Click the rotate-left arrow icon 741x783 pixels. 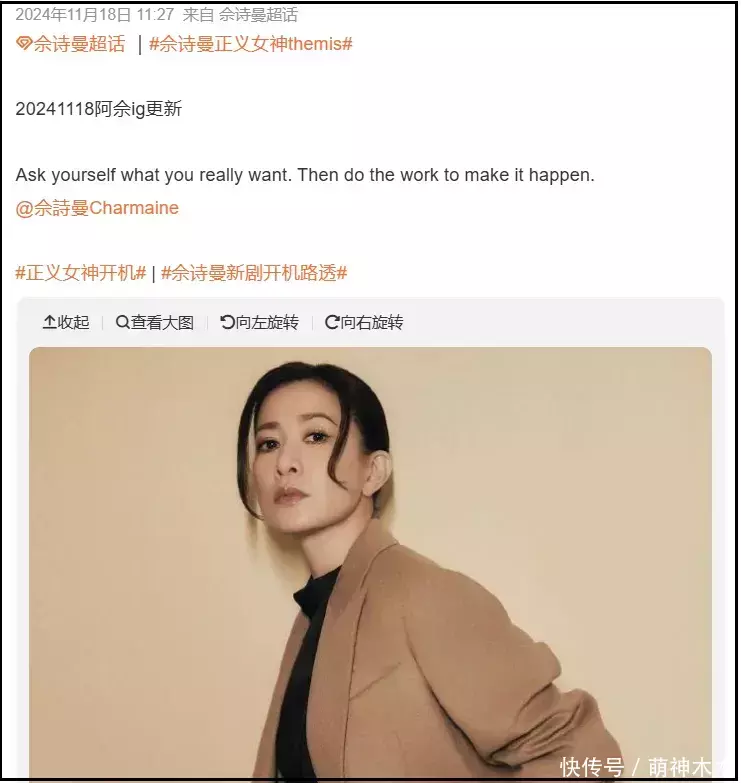228,322
